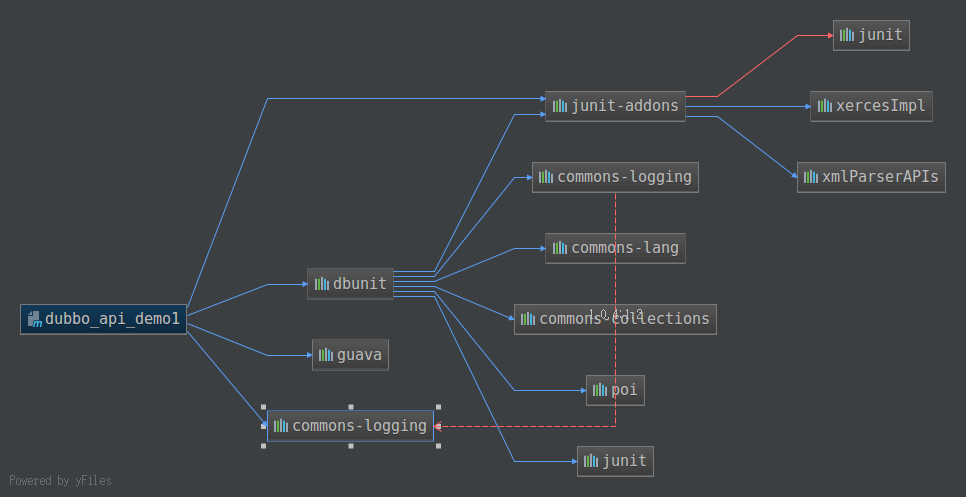Click the library icon on junit-addons node
966x497 pixels.
(559, 106)
